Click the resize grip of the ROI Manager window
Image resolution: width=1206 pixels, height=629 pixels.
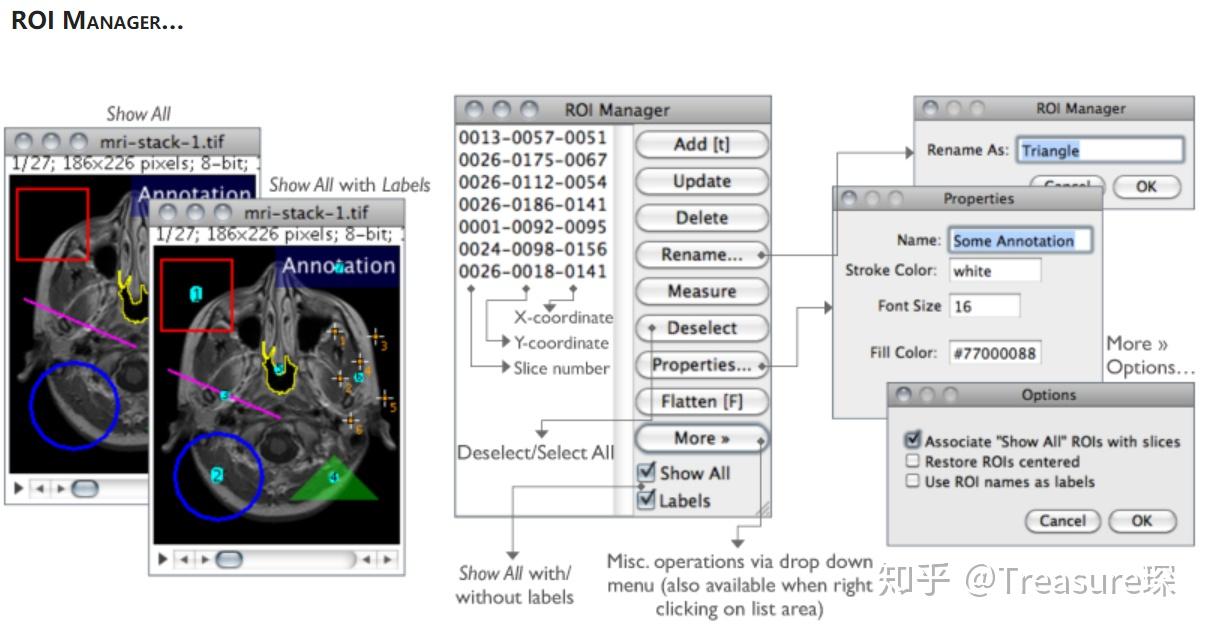(x=762, y=509)
